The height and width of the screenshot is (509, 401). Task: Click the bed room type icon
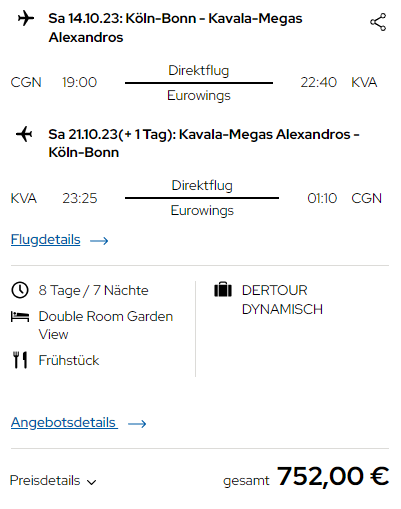coord(20,316)
